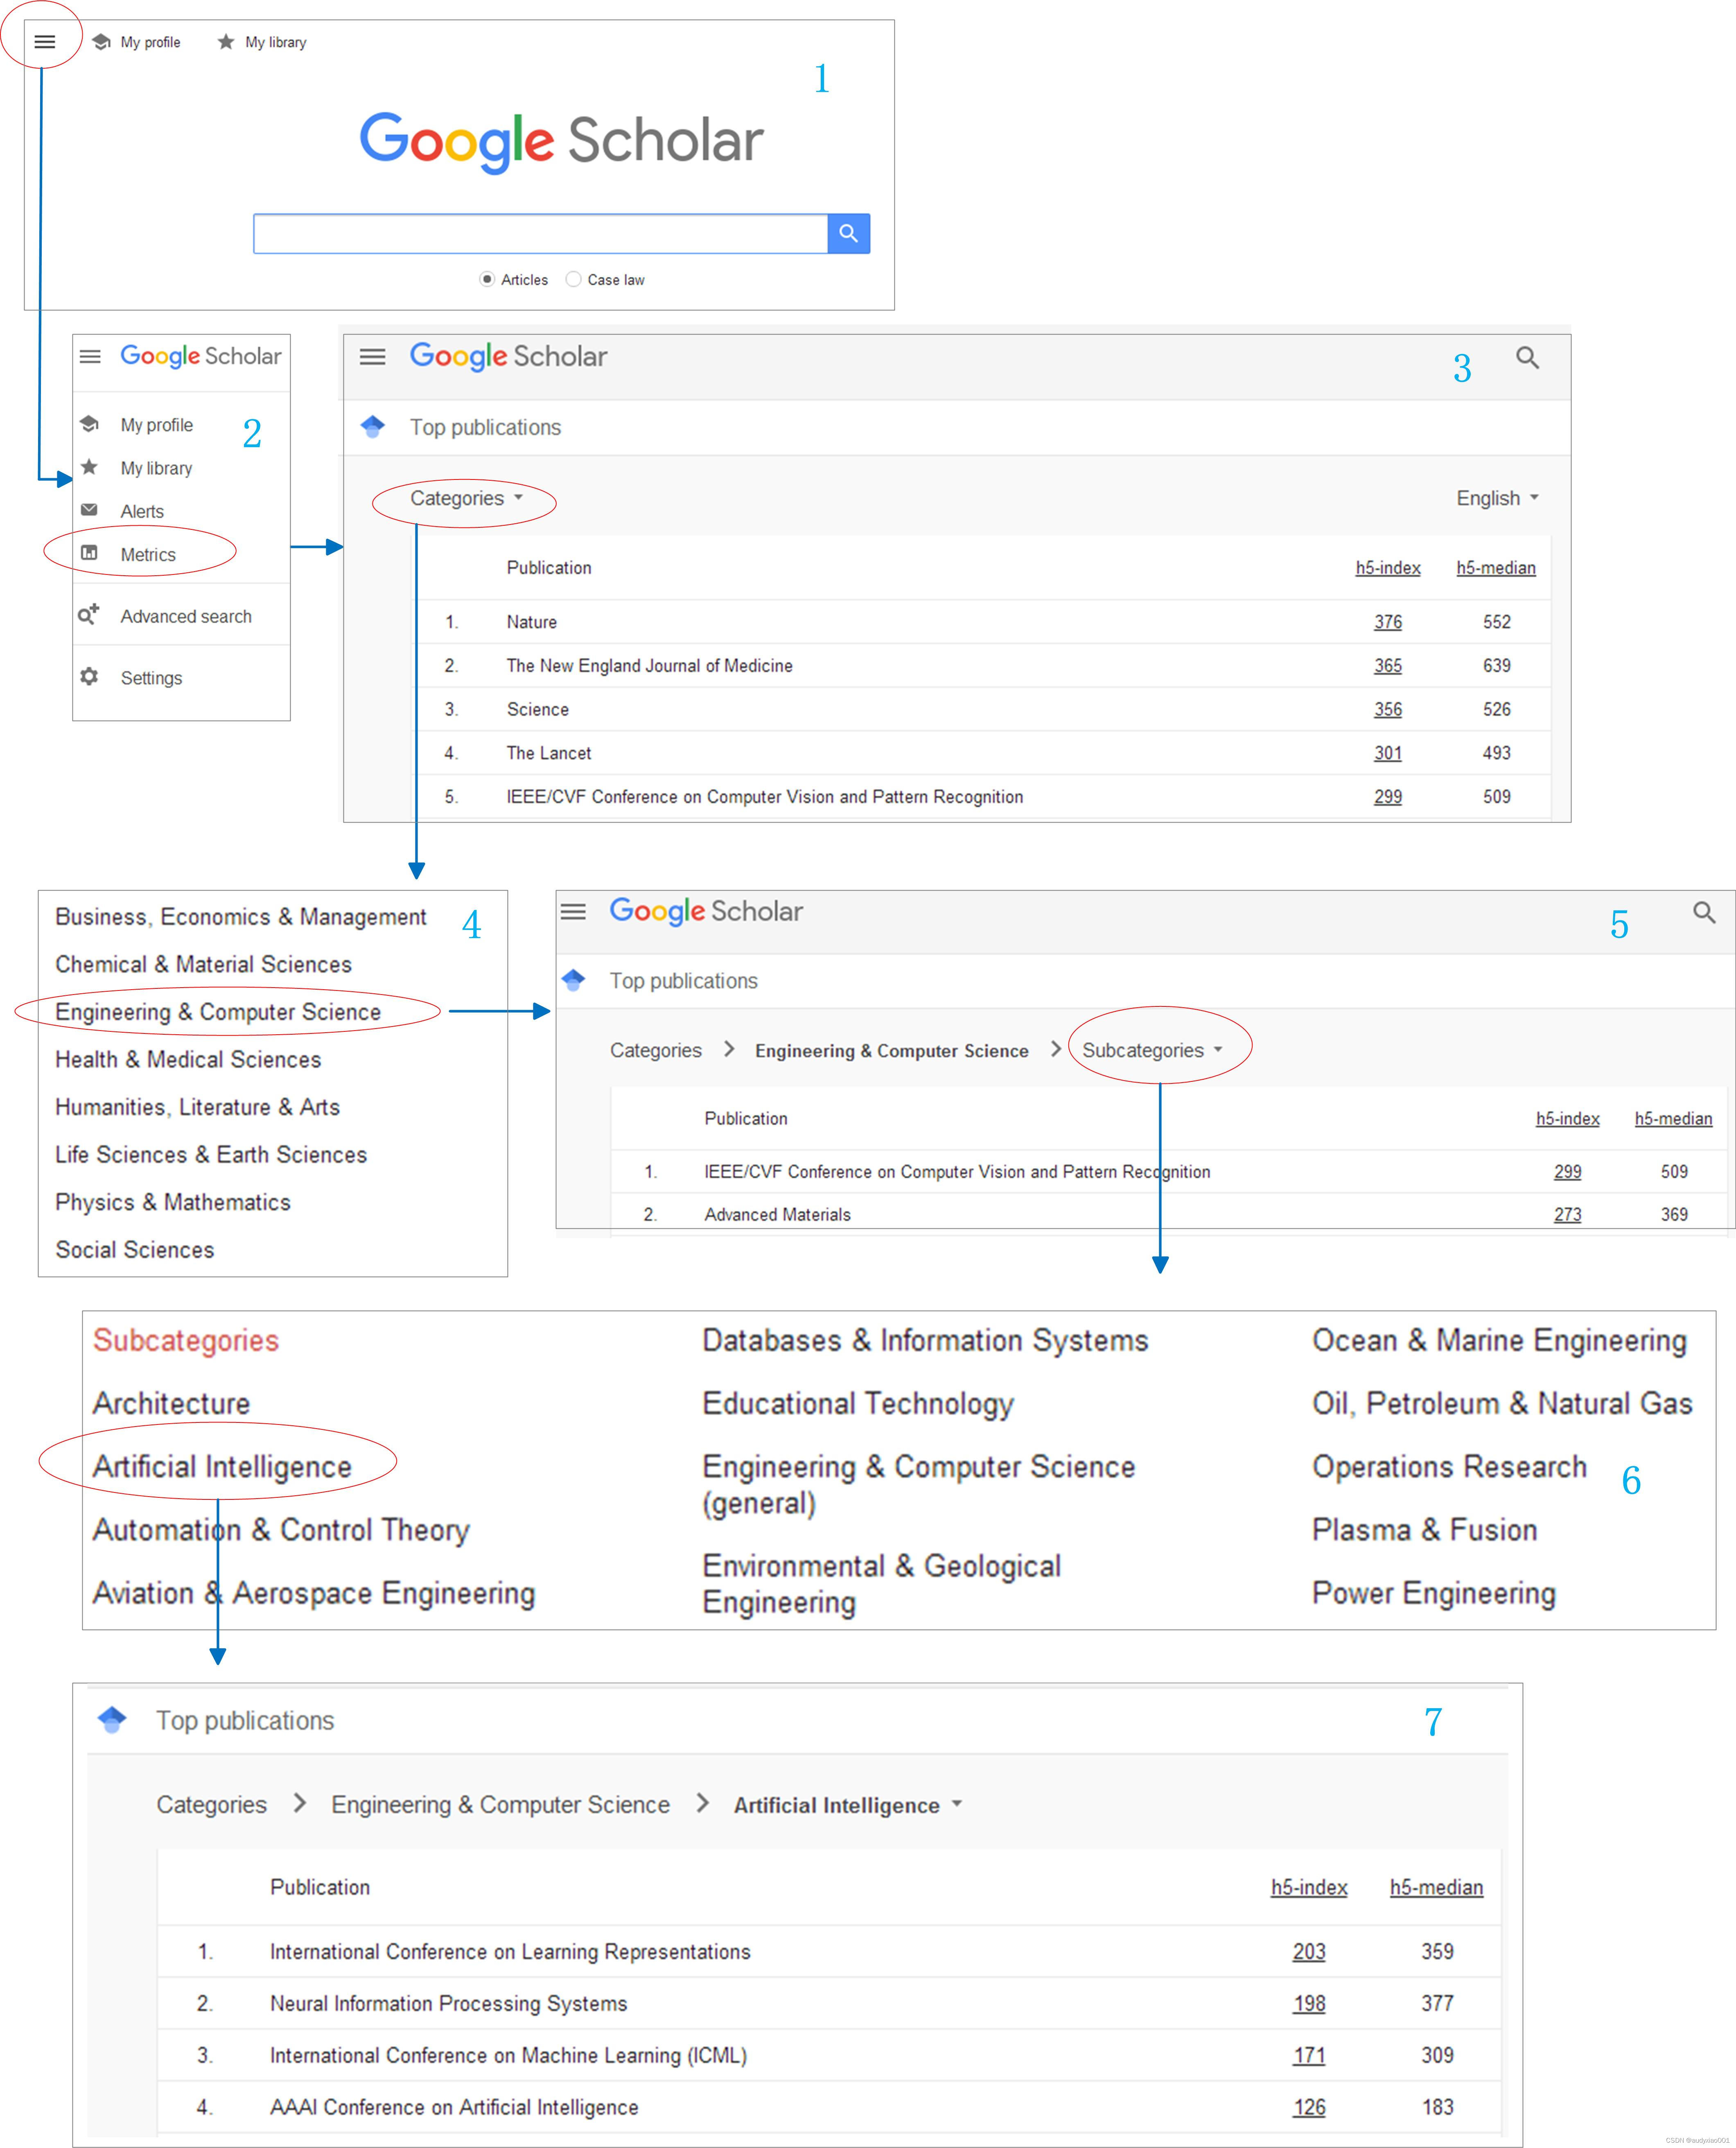
Task: Open the English language dropdown
Action: (1496, 498)
